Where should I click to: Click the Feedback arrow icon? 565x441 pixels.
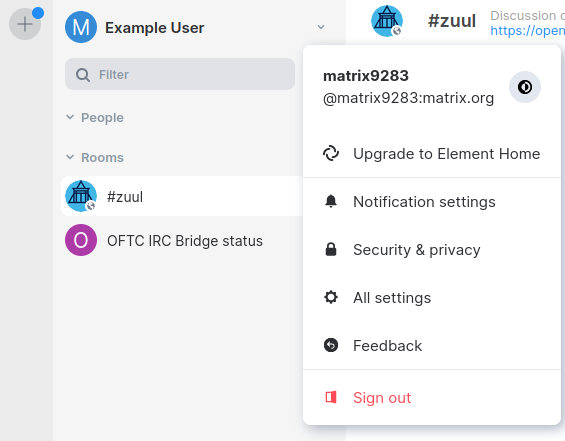[x=331, y=345]
